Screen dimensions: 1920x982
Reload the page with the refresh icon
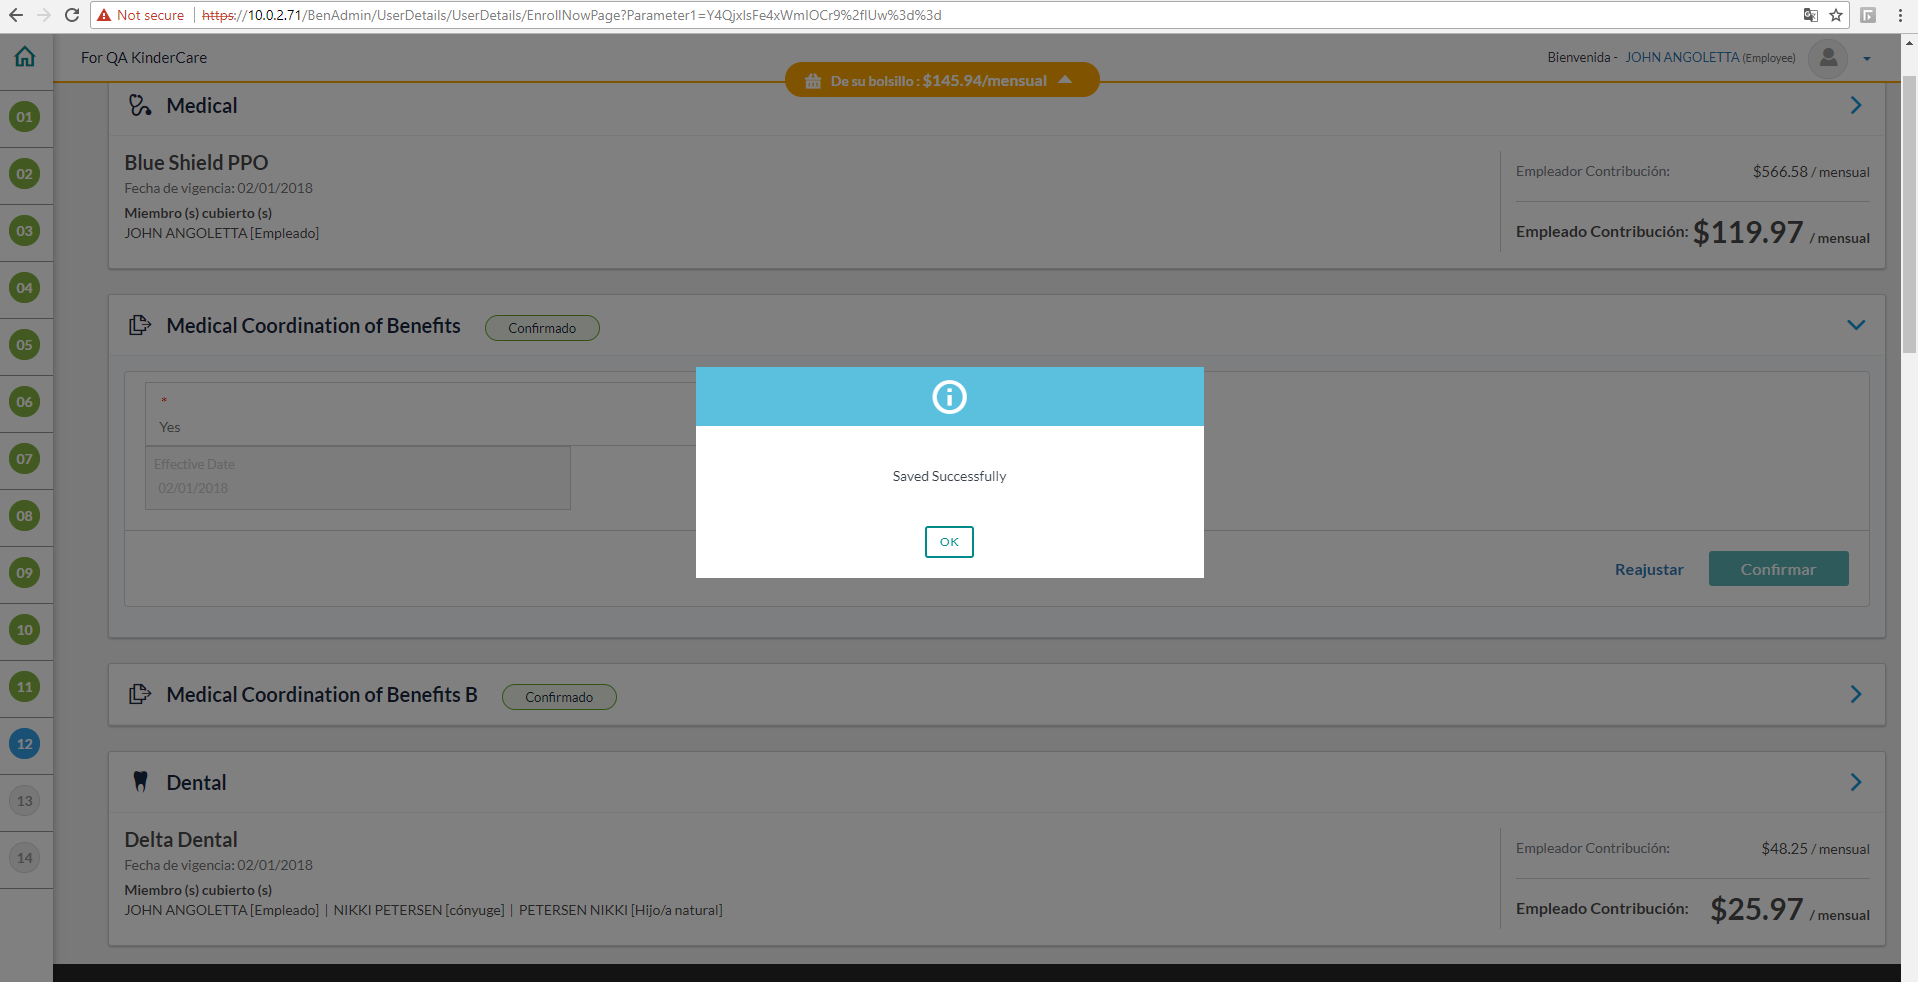pos(72,15)
